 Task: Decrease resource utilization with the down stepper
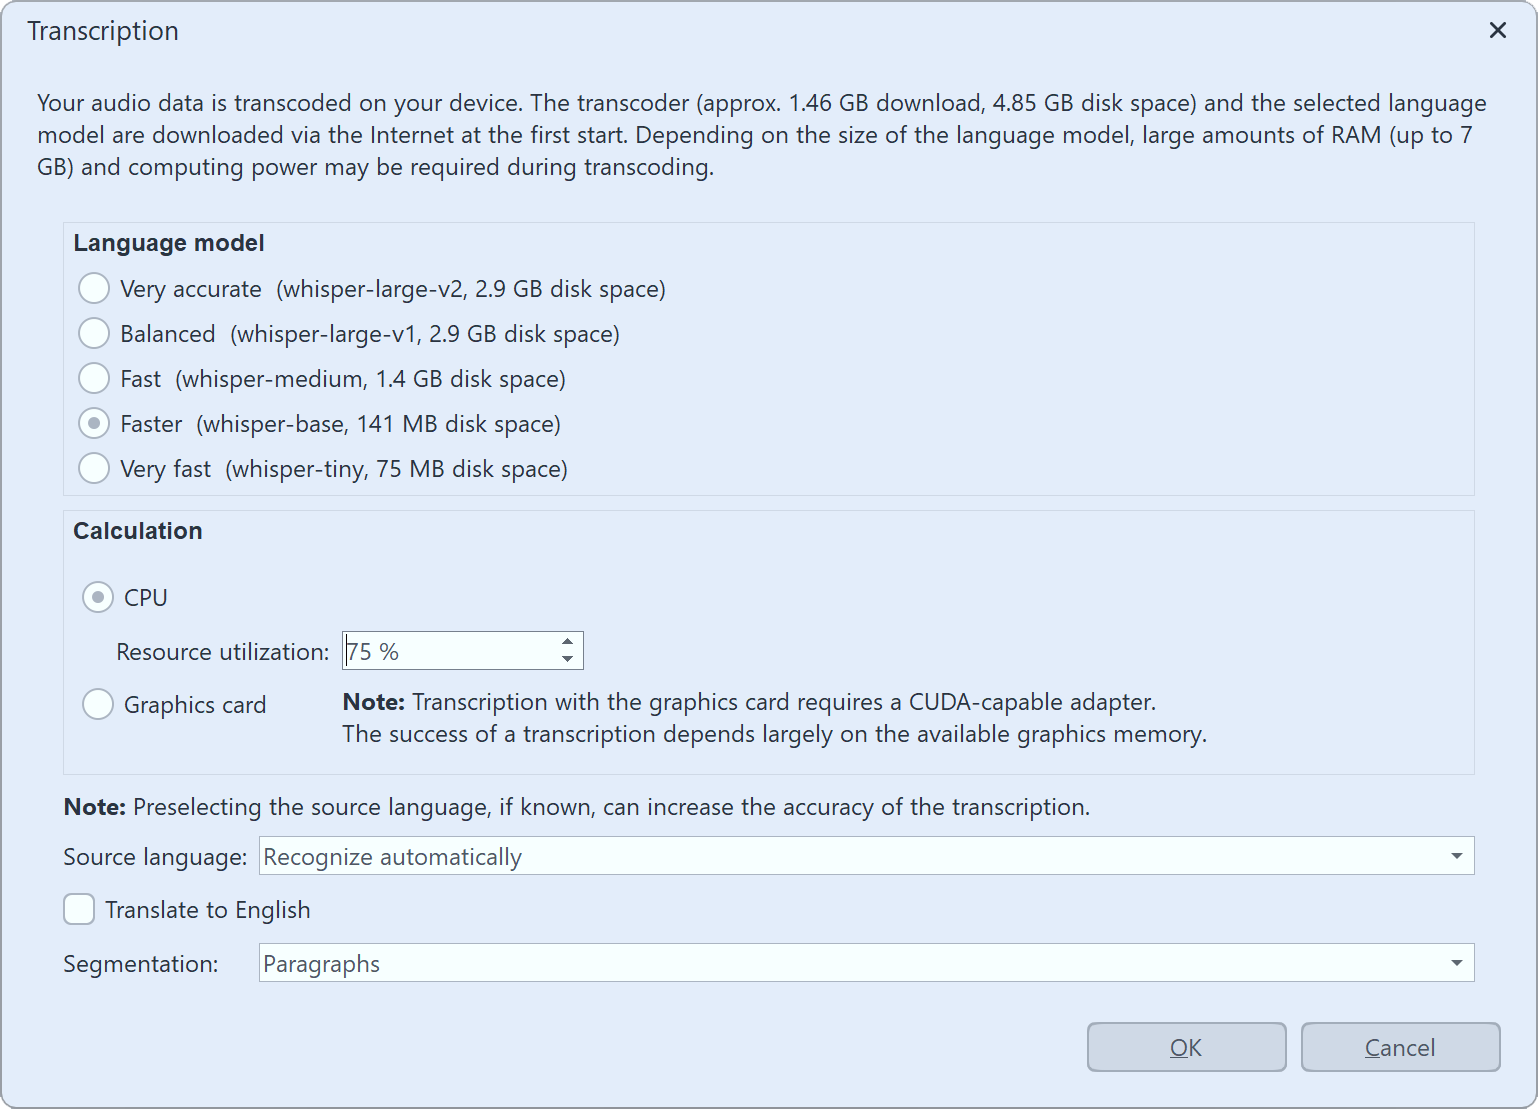click(566, 658)
